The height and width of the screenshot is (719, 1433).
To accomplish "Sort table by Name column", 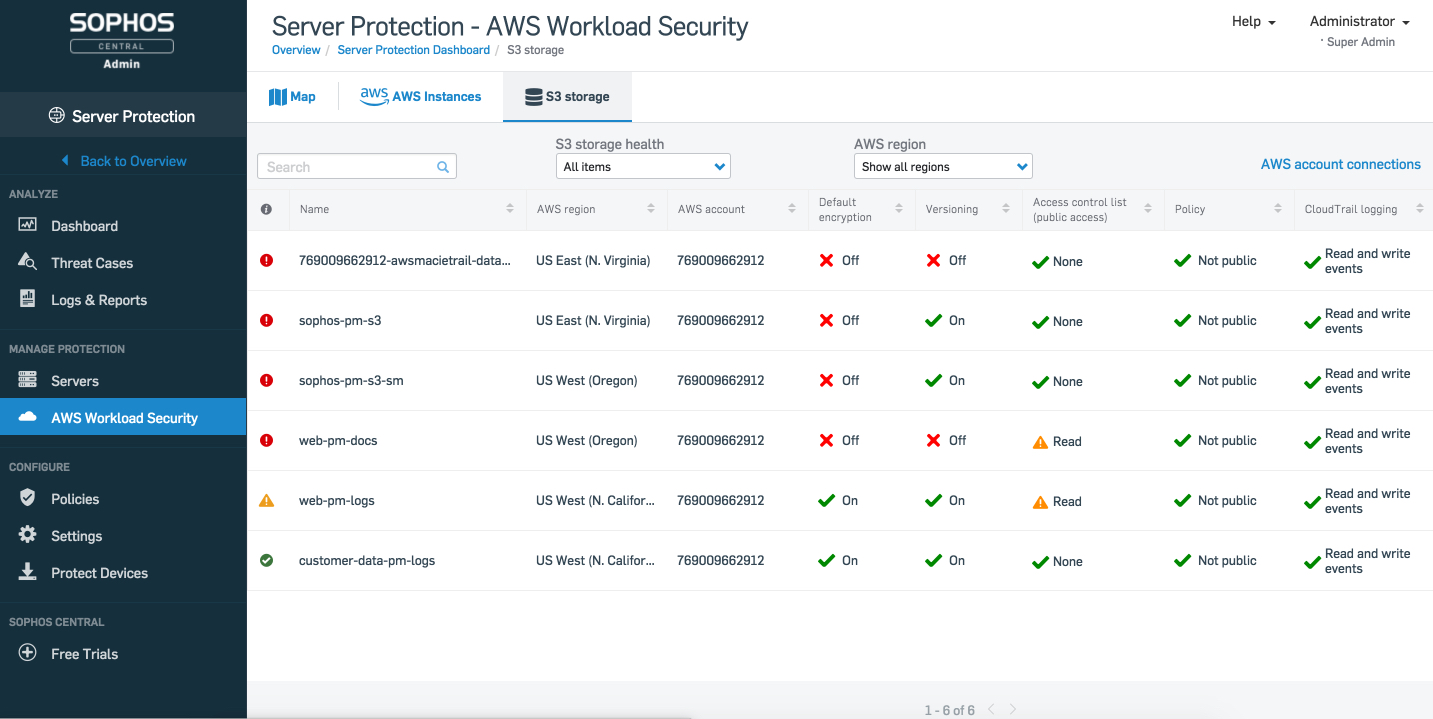I will pyautogui.click(x=407, y=209).
